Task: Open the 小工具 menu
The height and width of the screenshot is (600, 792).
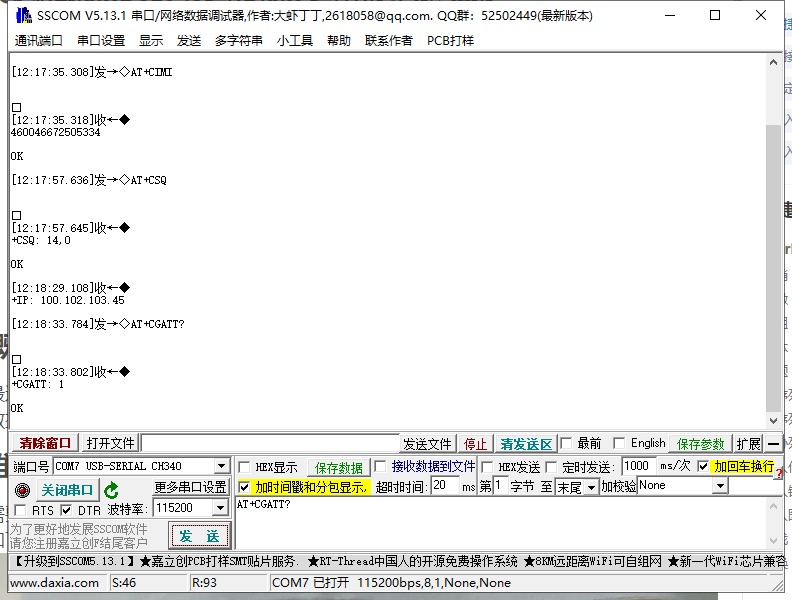Action: 294,40
